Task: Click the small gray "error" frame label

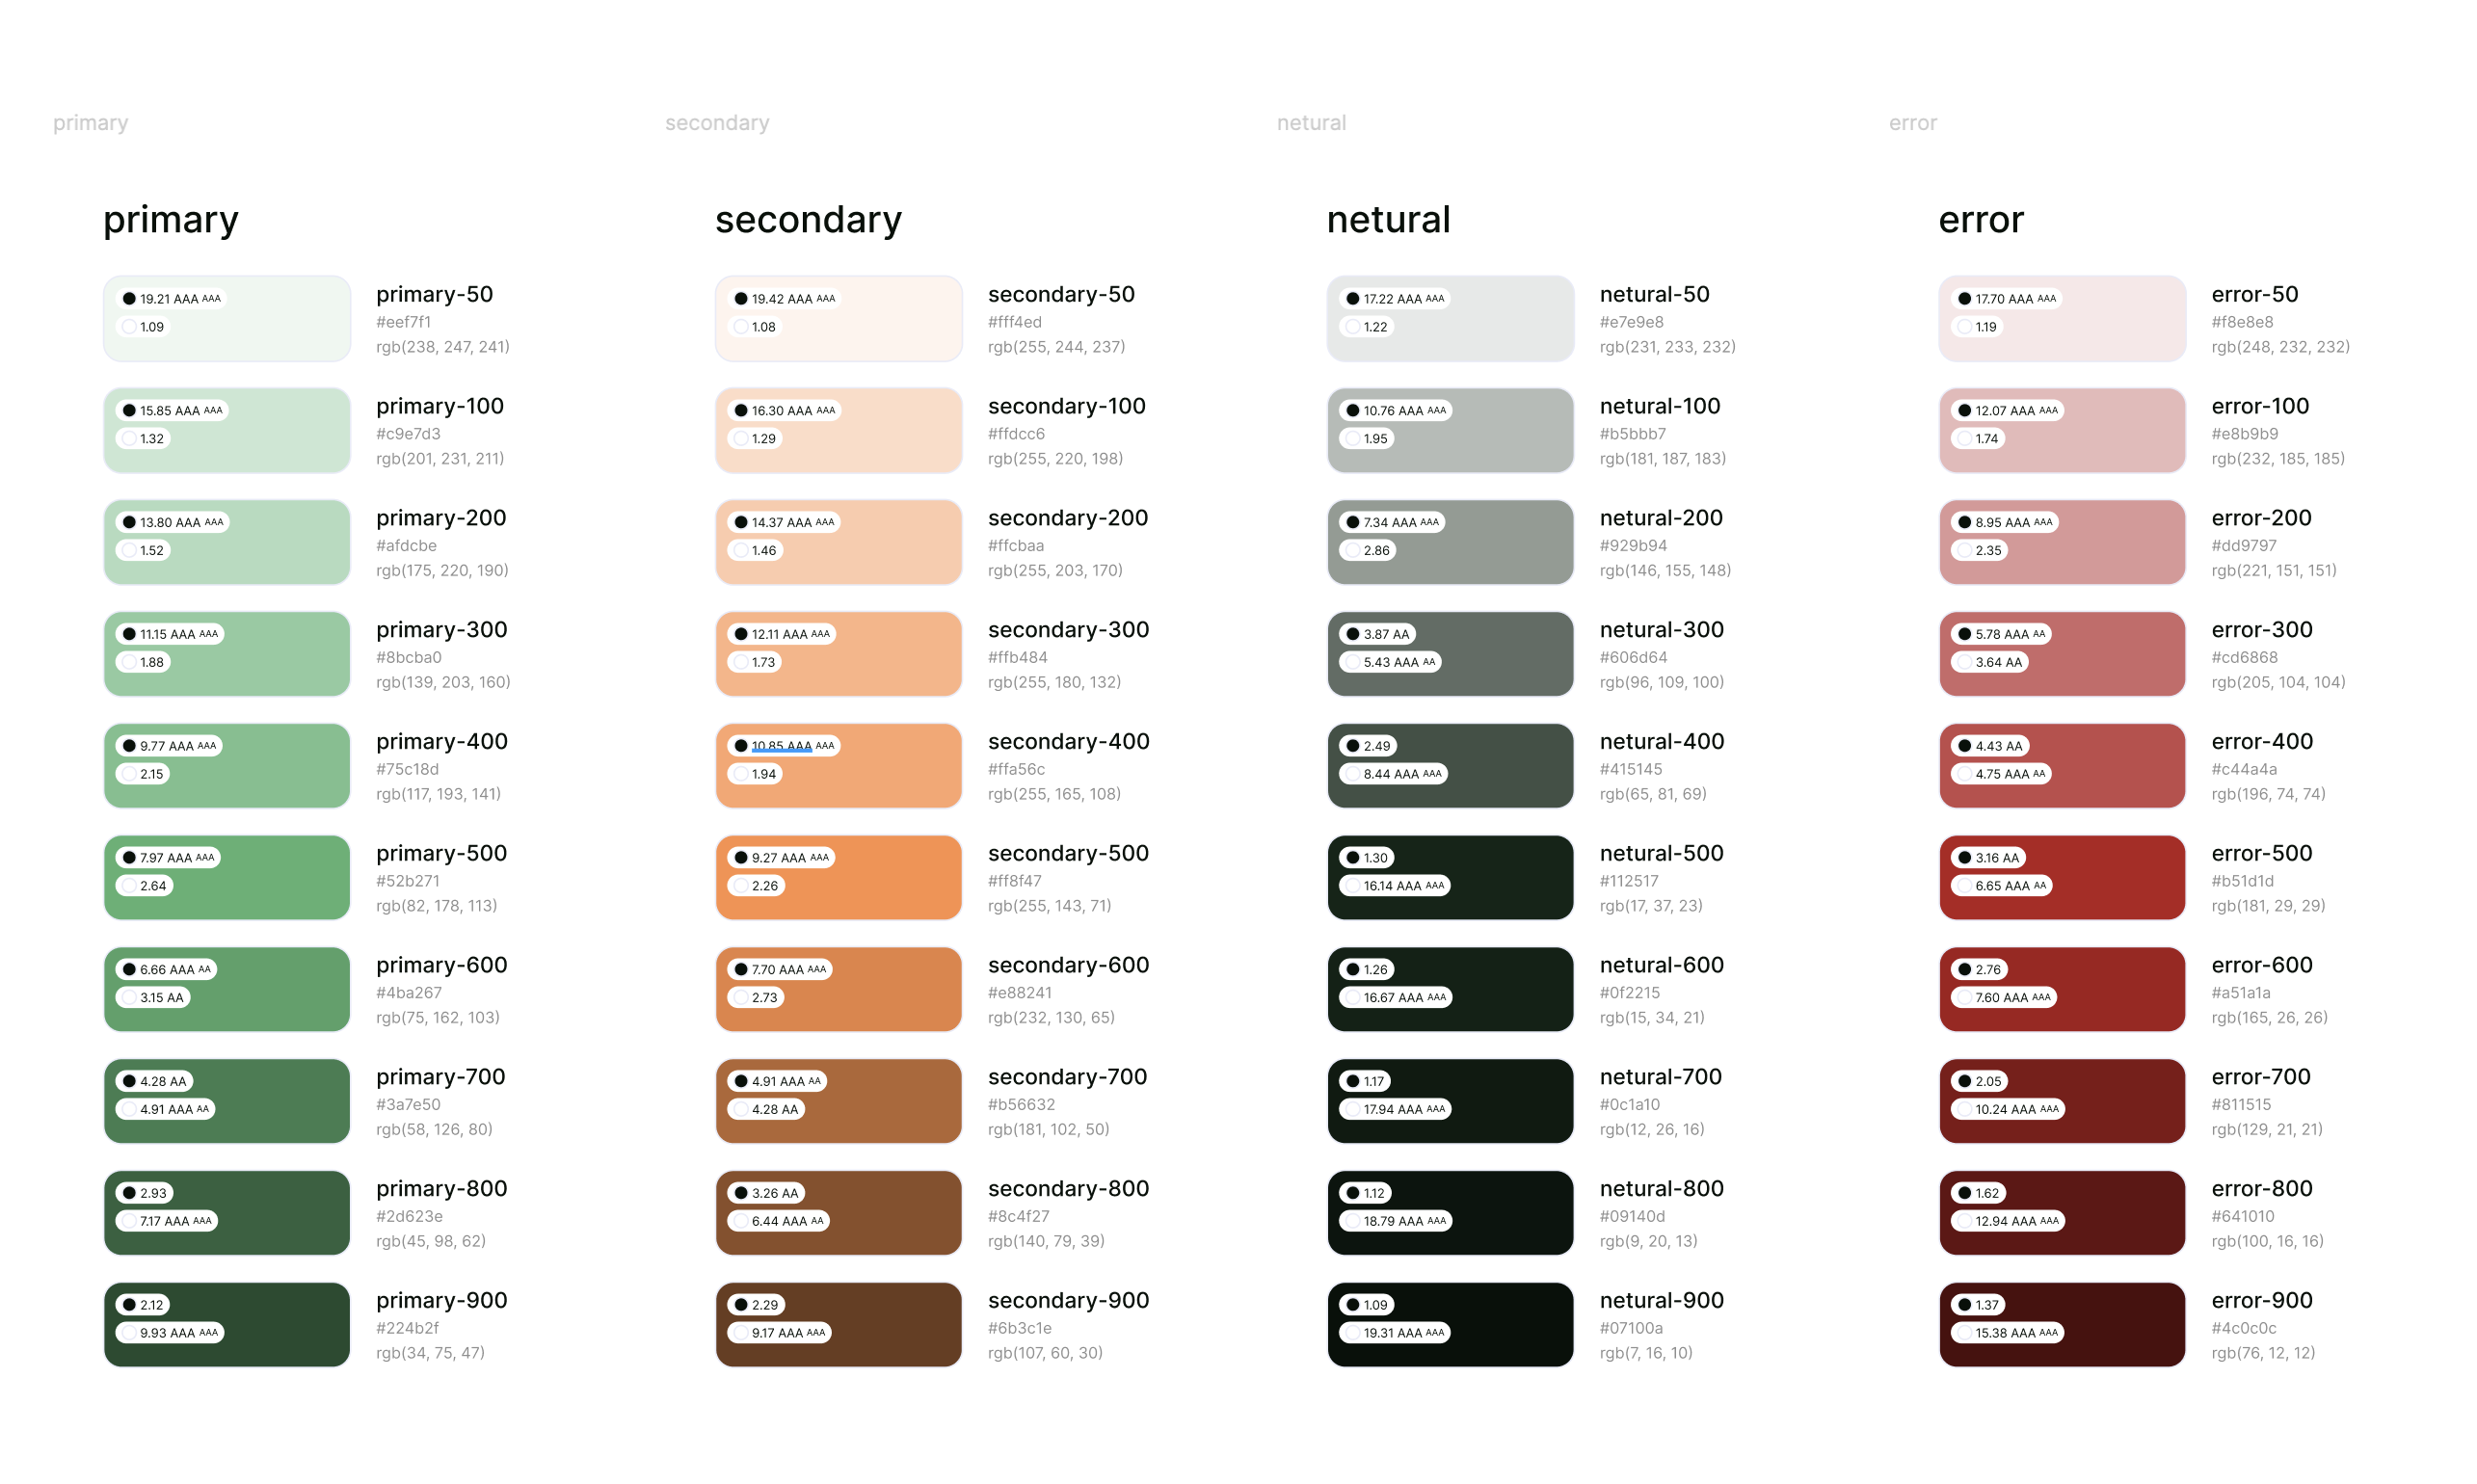Action: tap(1912, 123)
